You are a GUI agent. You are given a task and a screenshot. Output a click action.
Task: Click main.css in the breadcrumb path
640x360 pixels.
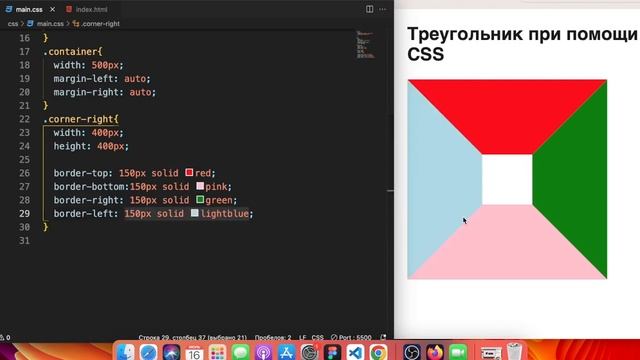tap(50, 24)
